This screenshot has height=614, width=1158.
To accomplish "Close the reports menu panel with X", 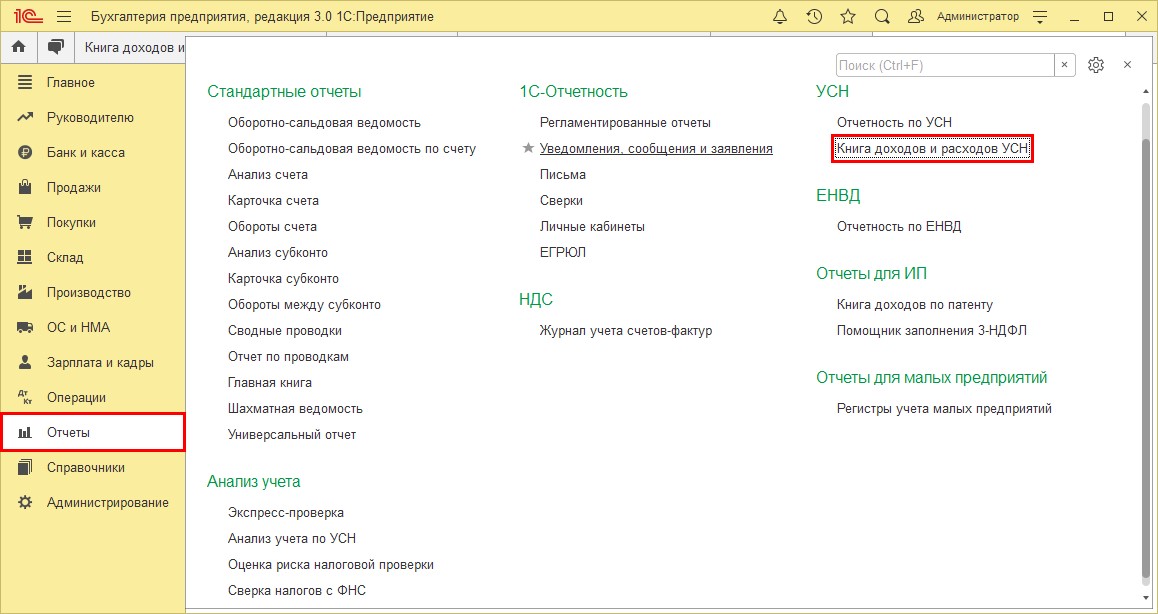I will (1128, 65).
